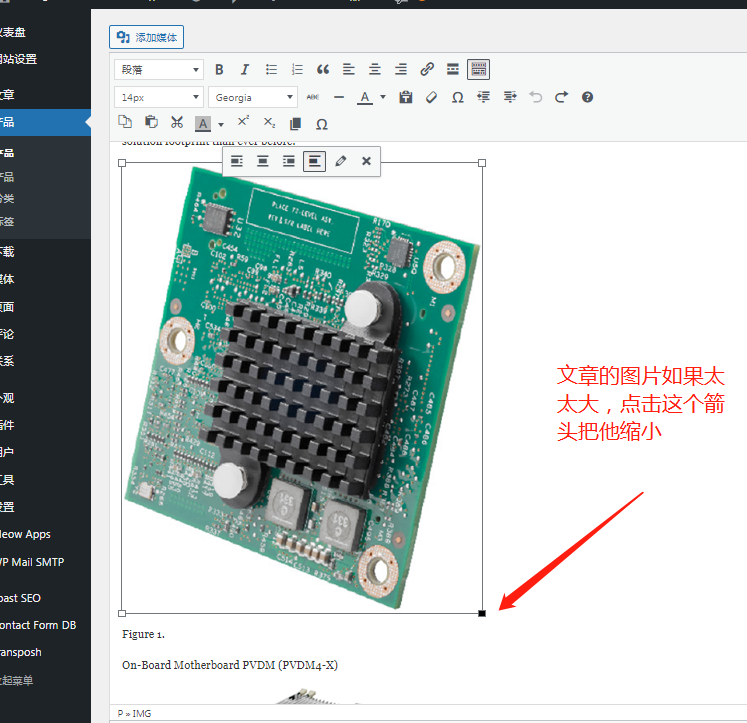Toggle bold formatting
This screenshot has height=723, width=747.
[x=219, y=70]
